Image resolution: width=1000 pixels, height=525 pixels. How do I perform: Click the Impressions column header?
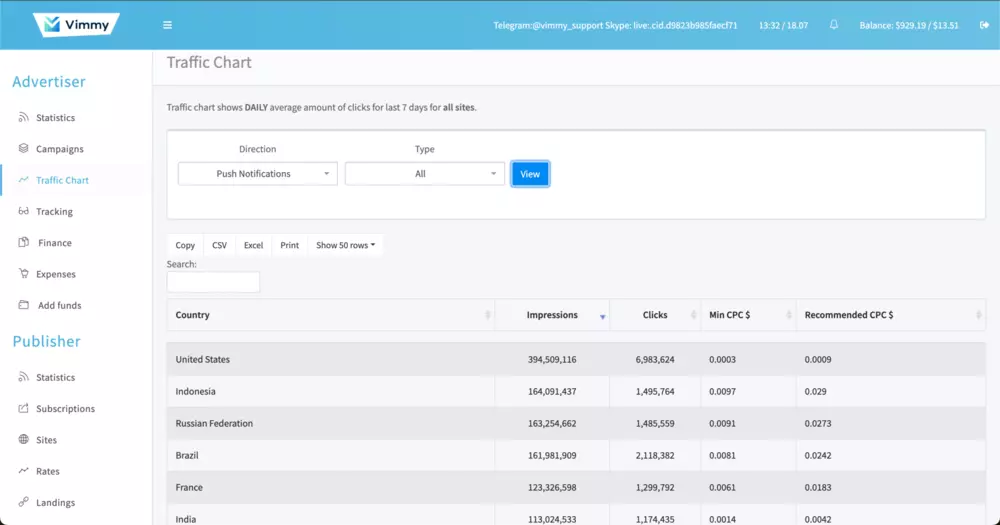click(552, 314)
